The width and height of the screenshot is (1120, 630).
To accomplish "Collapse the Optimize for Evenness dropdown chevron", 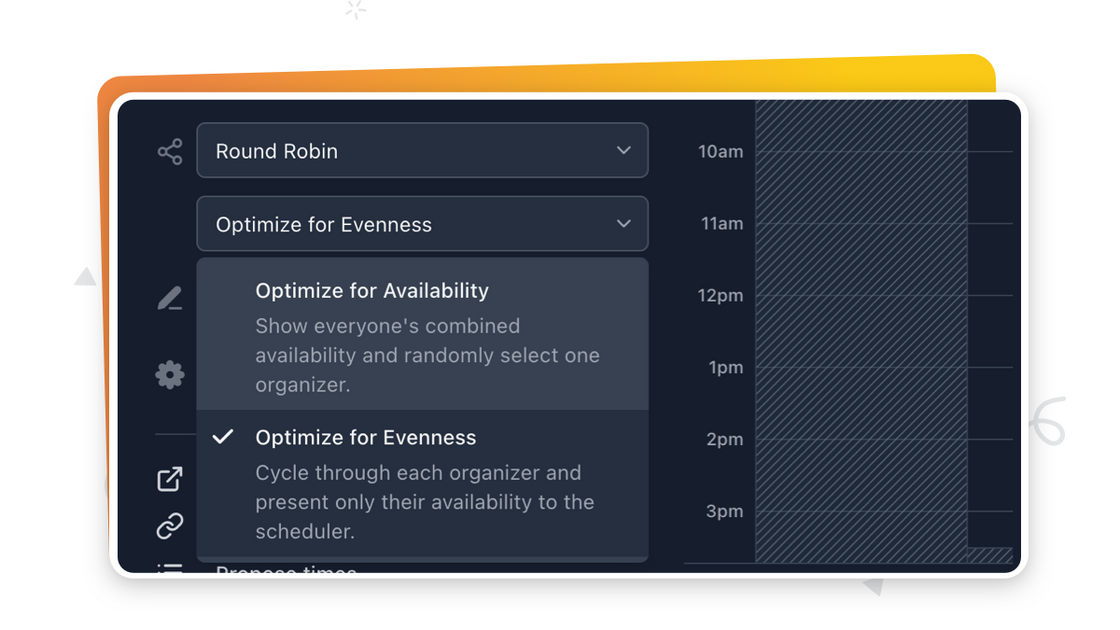I will point(623,224).
